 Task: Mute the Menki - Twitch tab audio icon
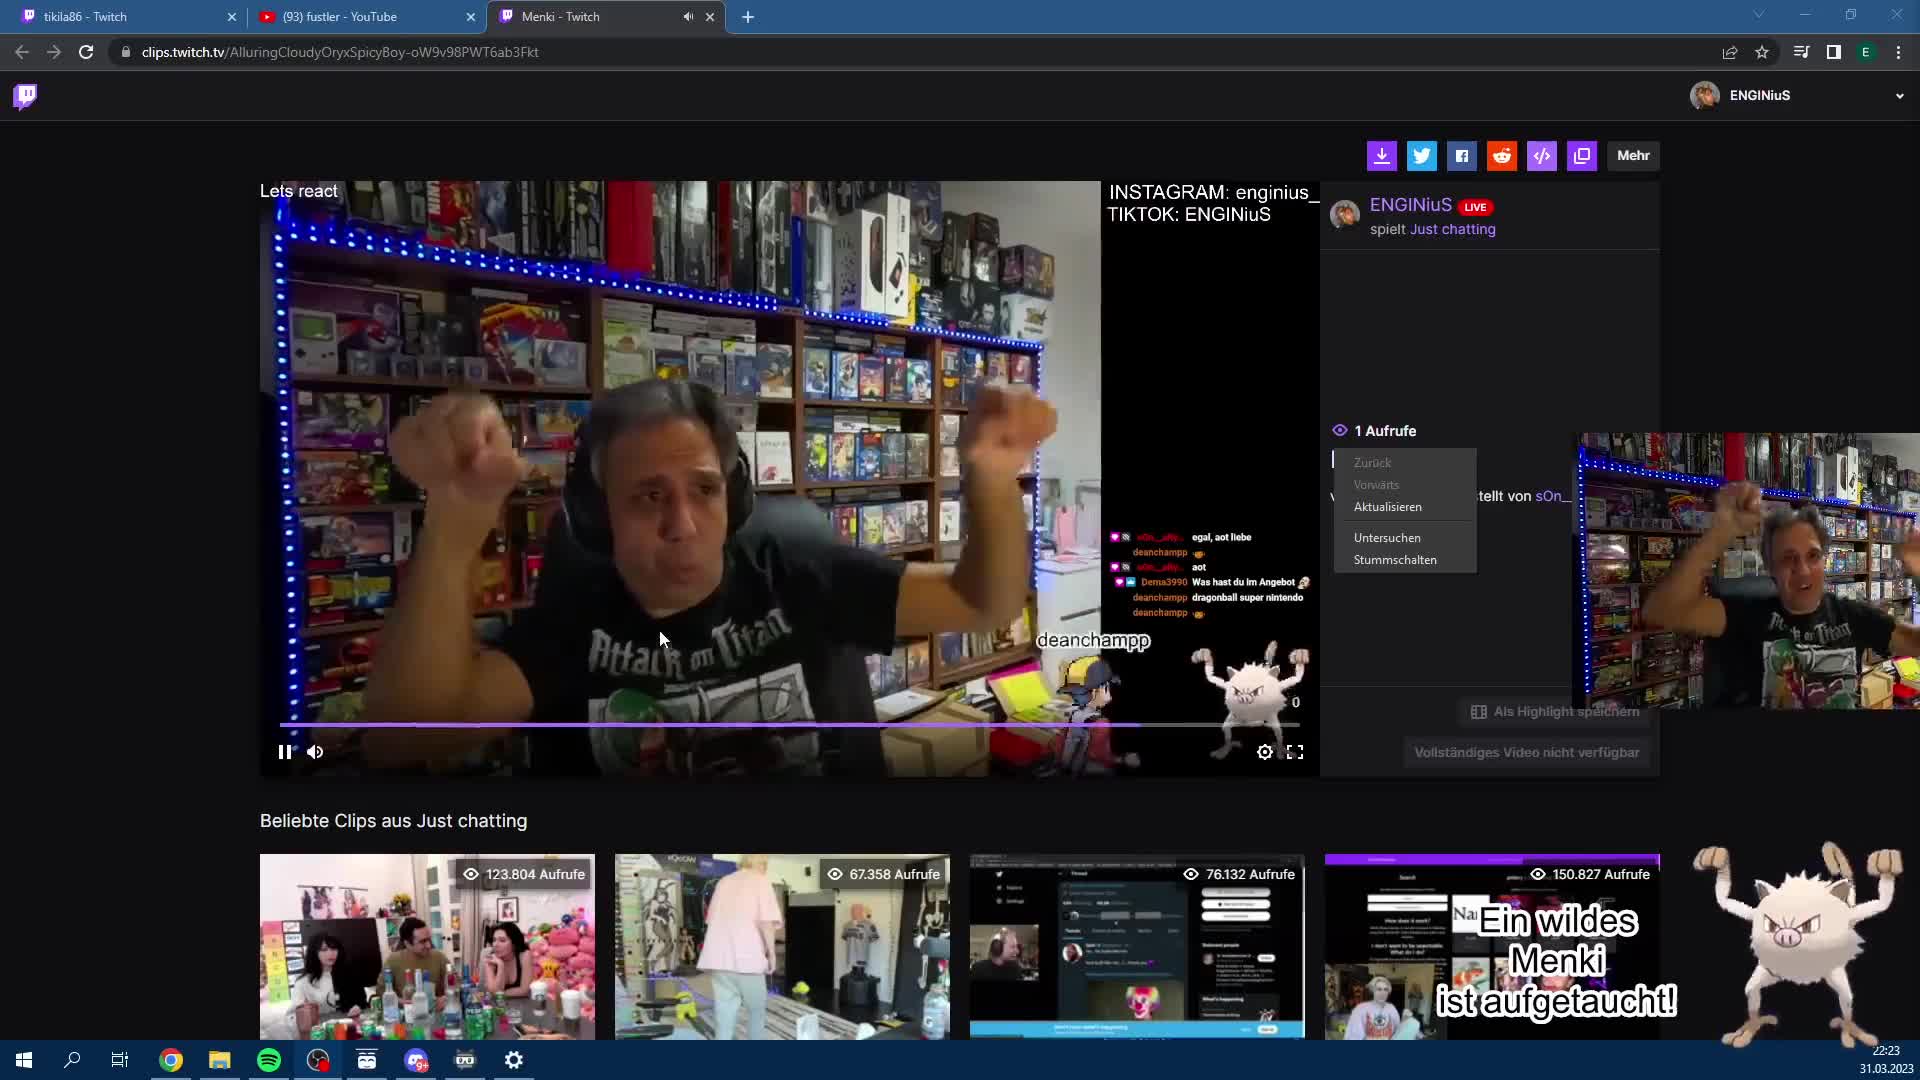(688, 17)
